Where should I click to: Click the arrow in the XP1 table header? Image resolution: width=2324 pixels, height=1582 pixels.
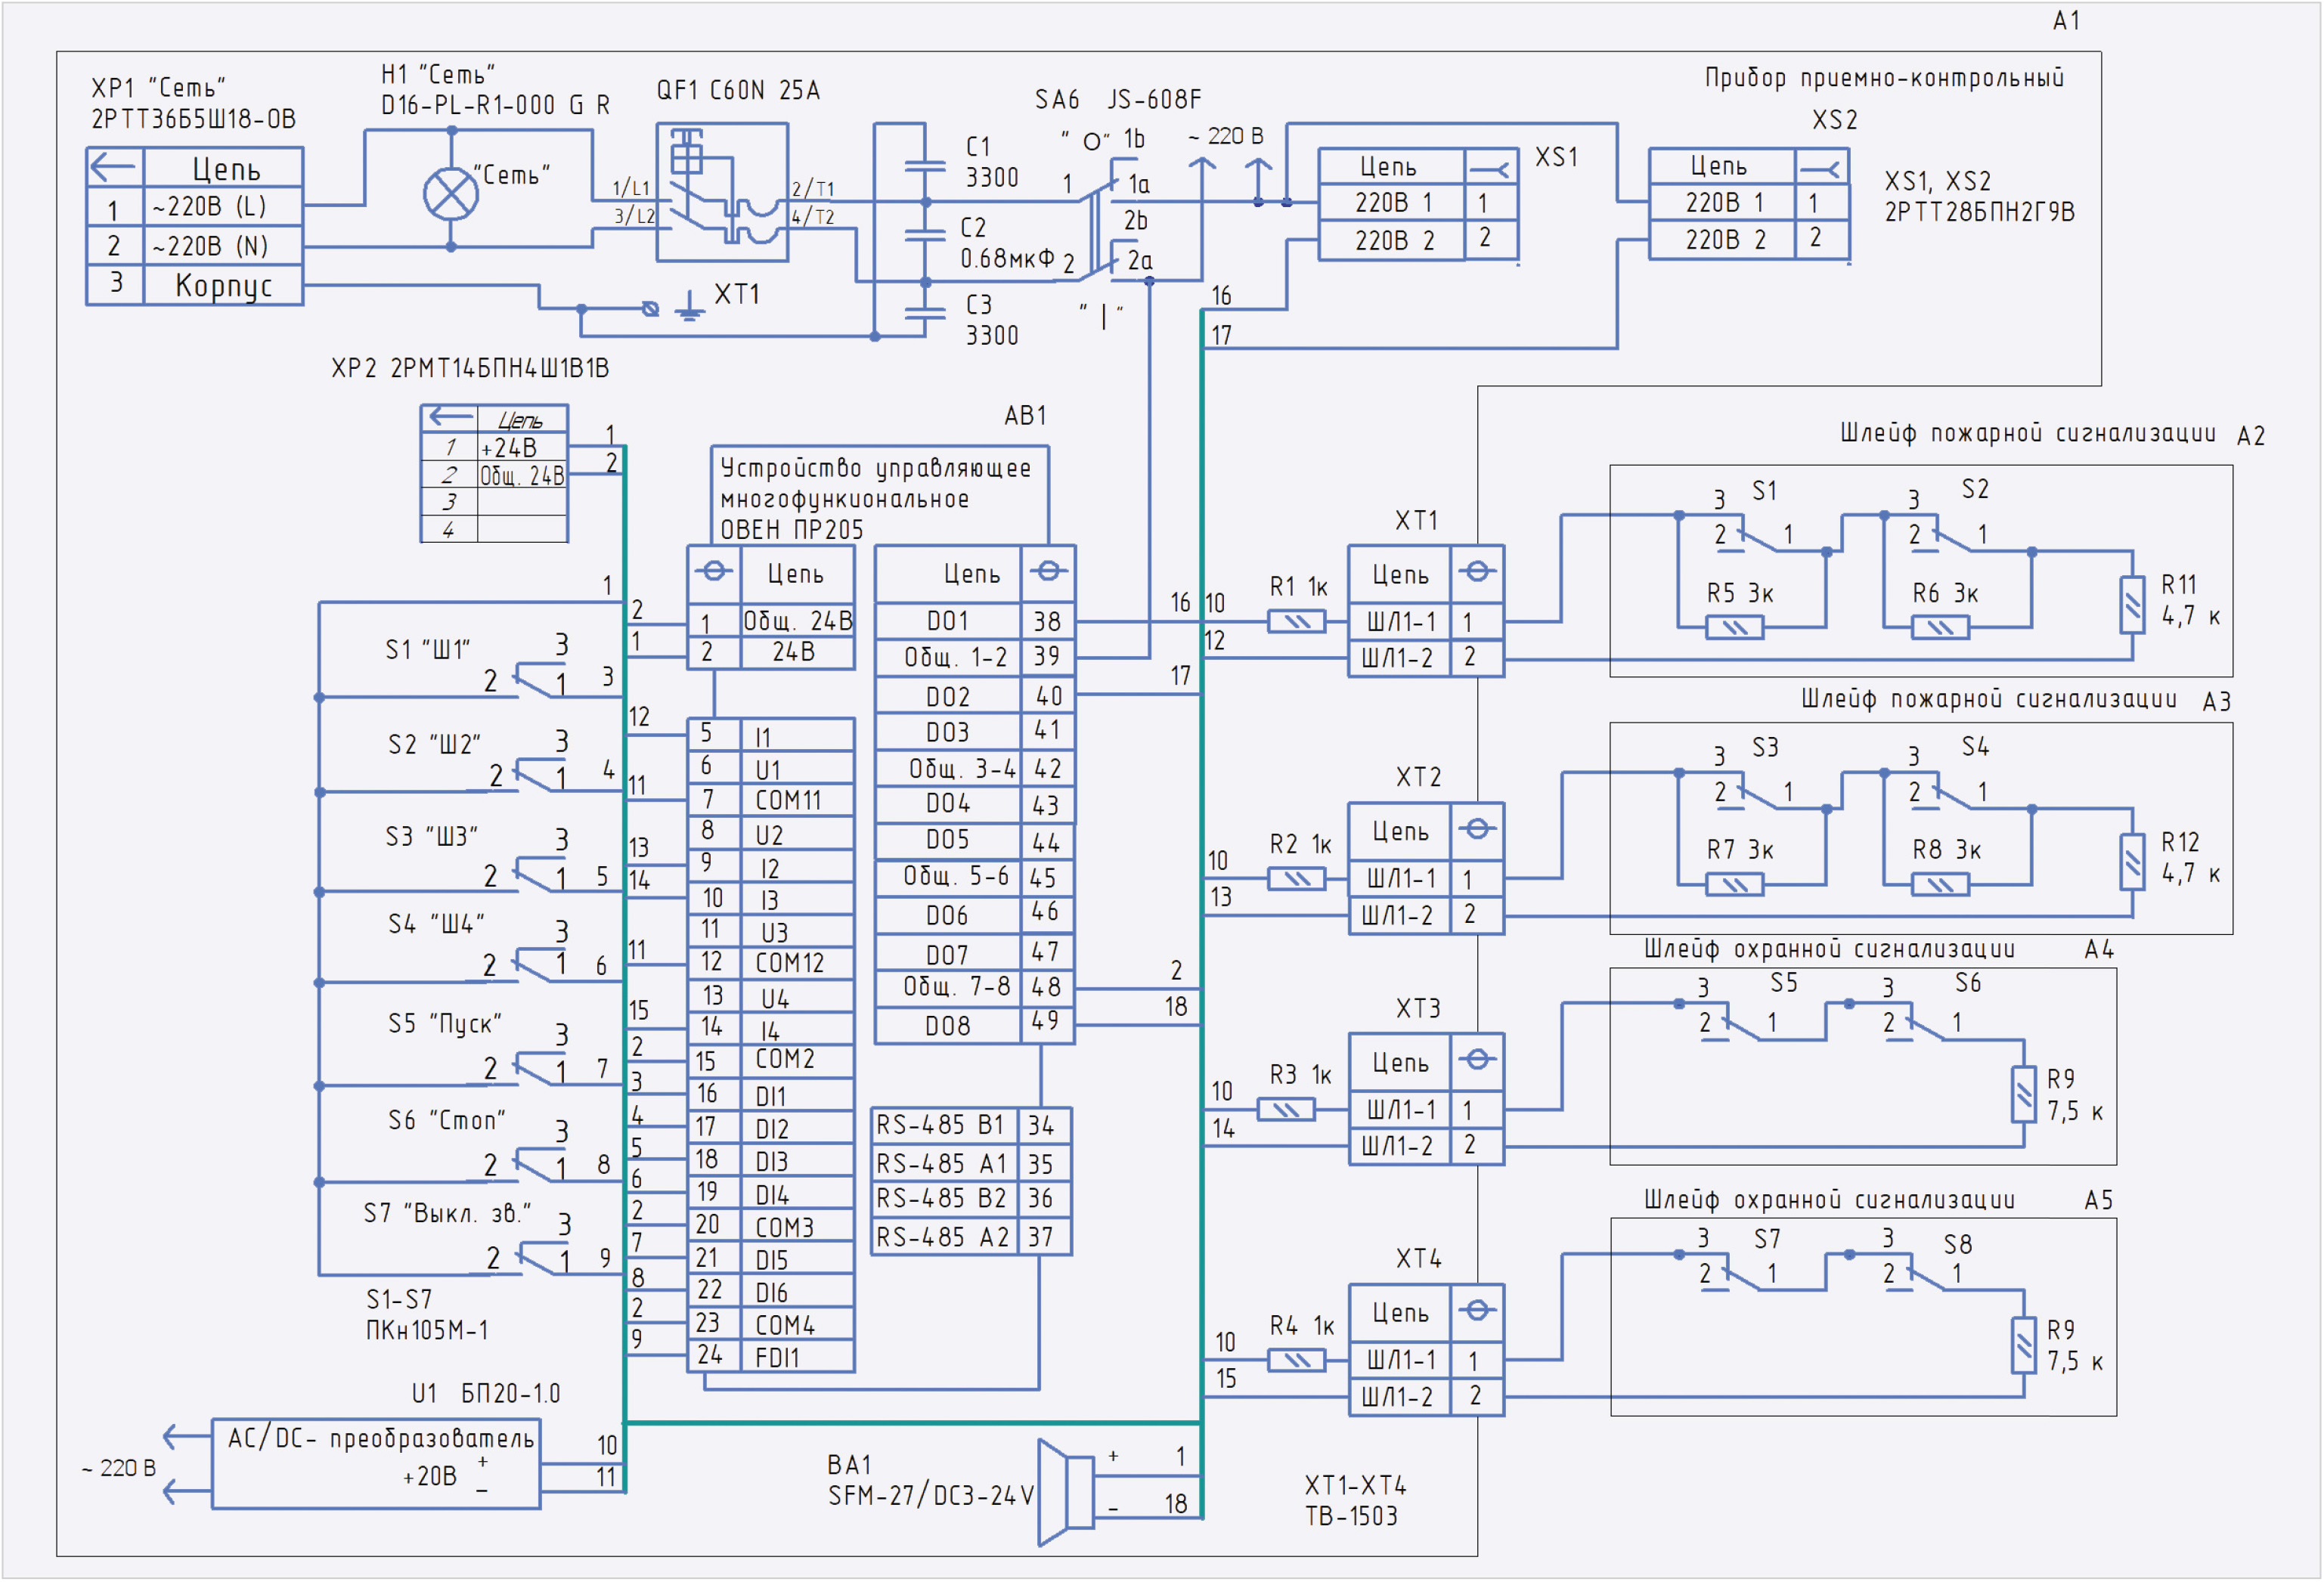114,166
